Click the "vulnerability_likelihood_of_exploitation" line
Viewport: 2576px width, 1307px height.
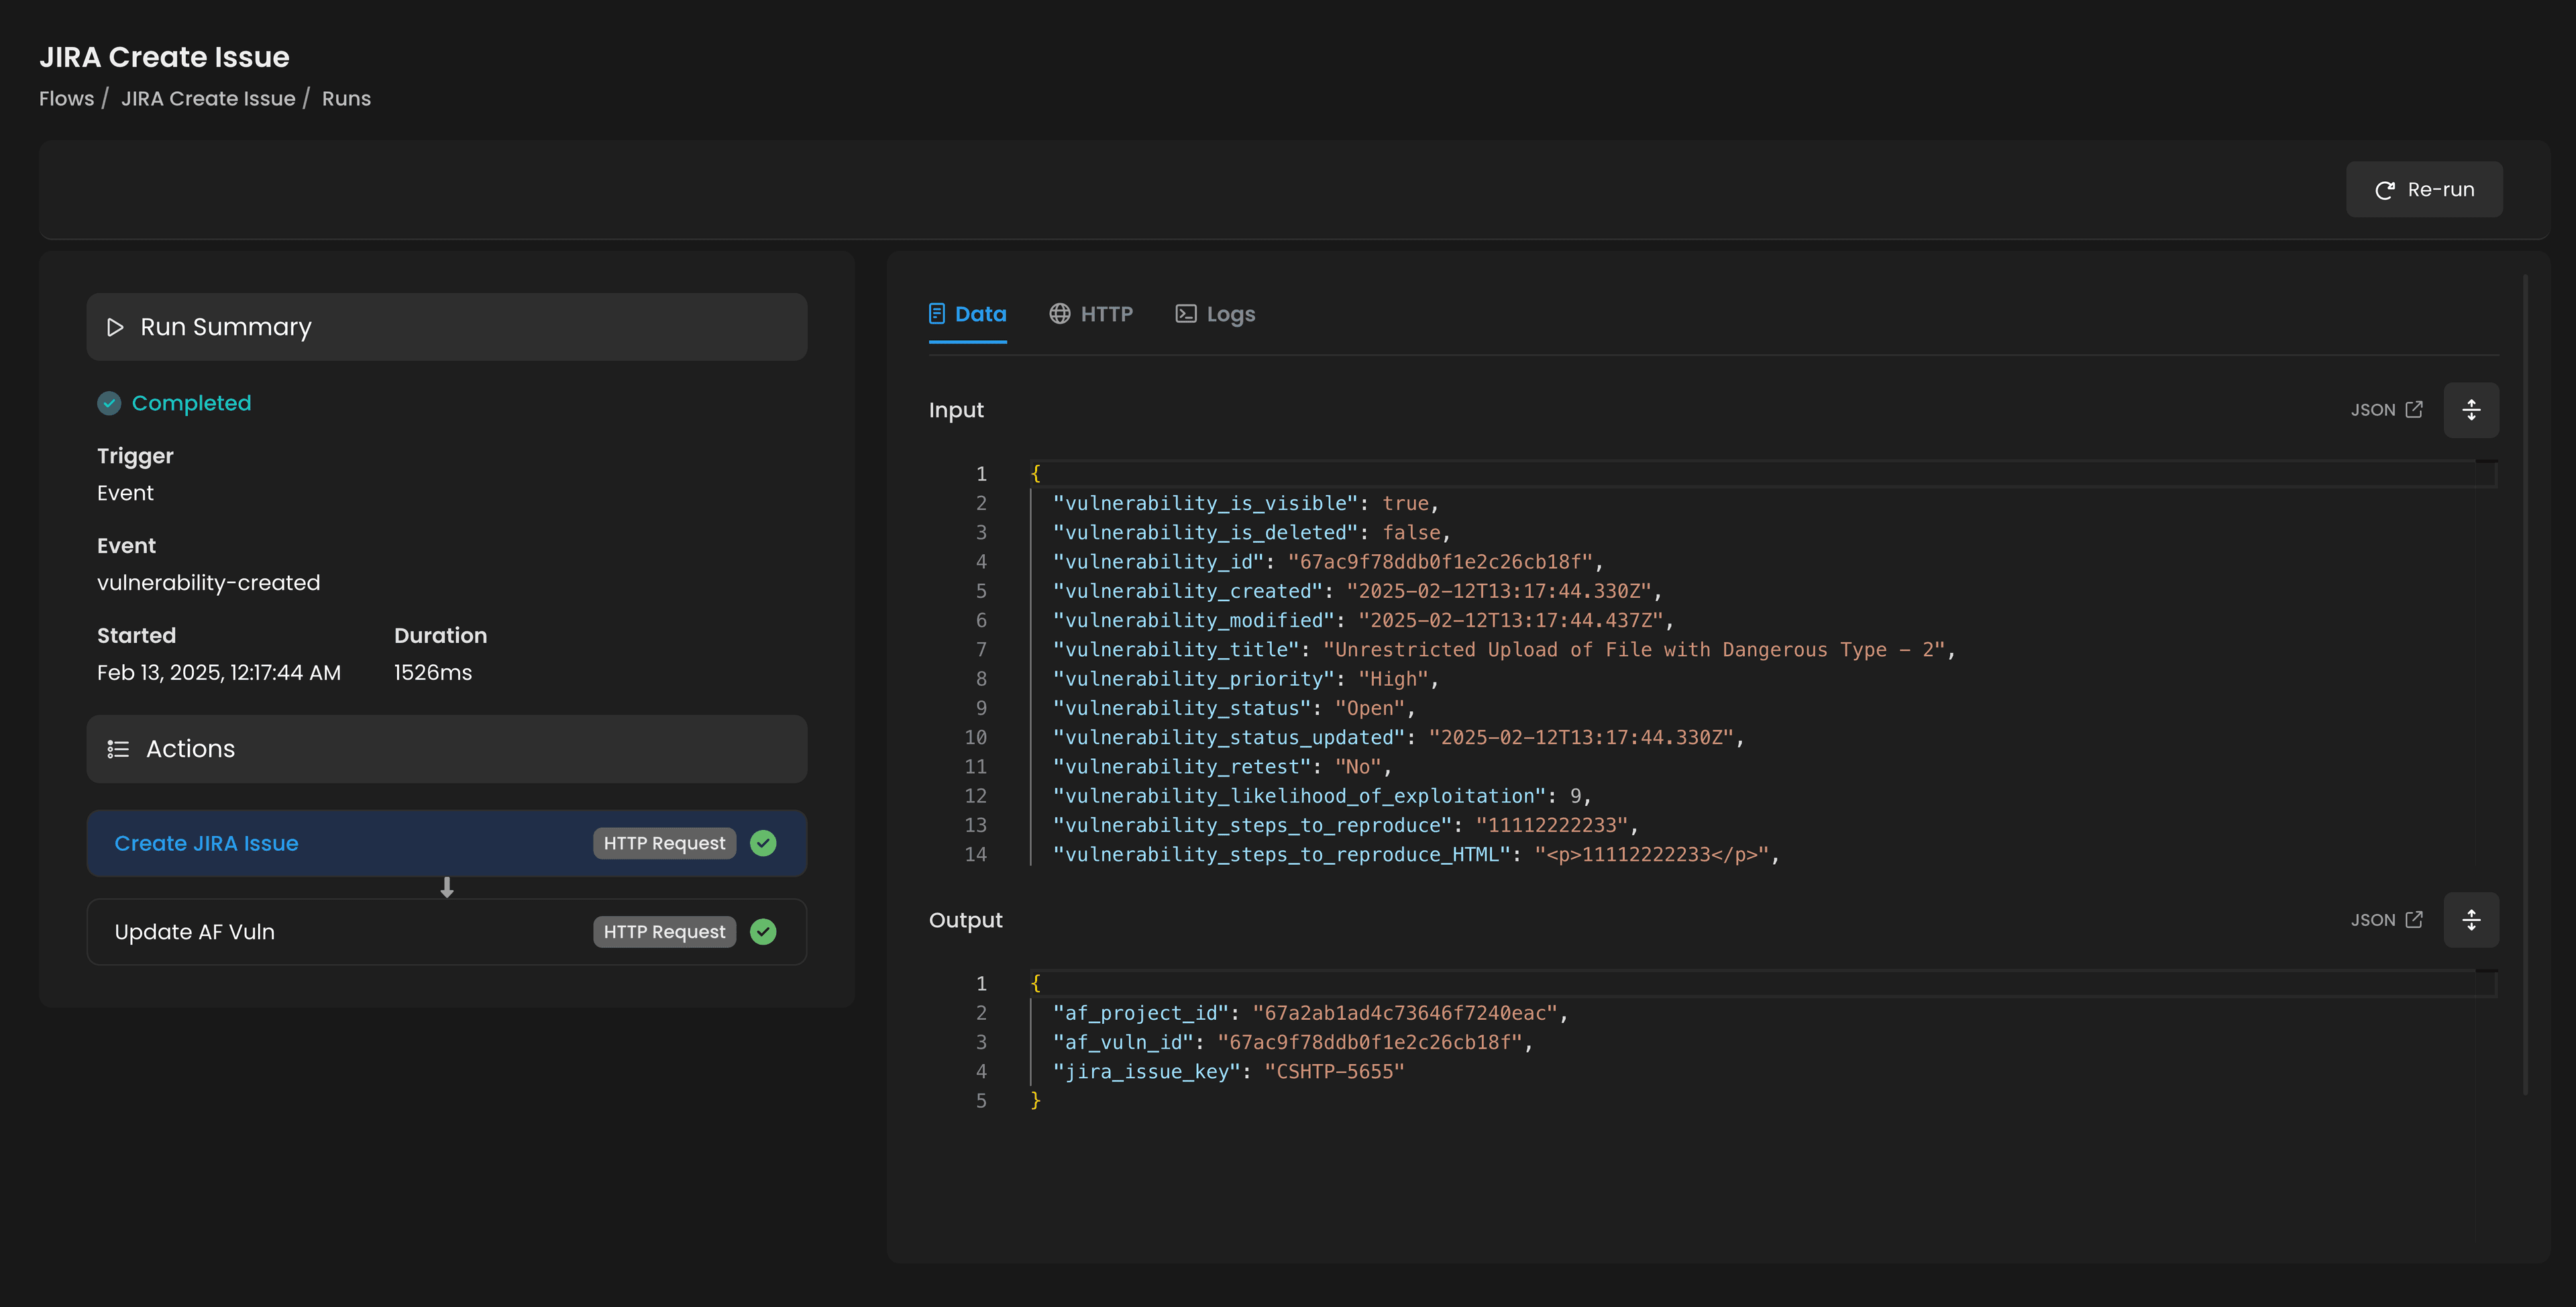tap(1322, 796)
